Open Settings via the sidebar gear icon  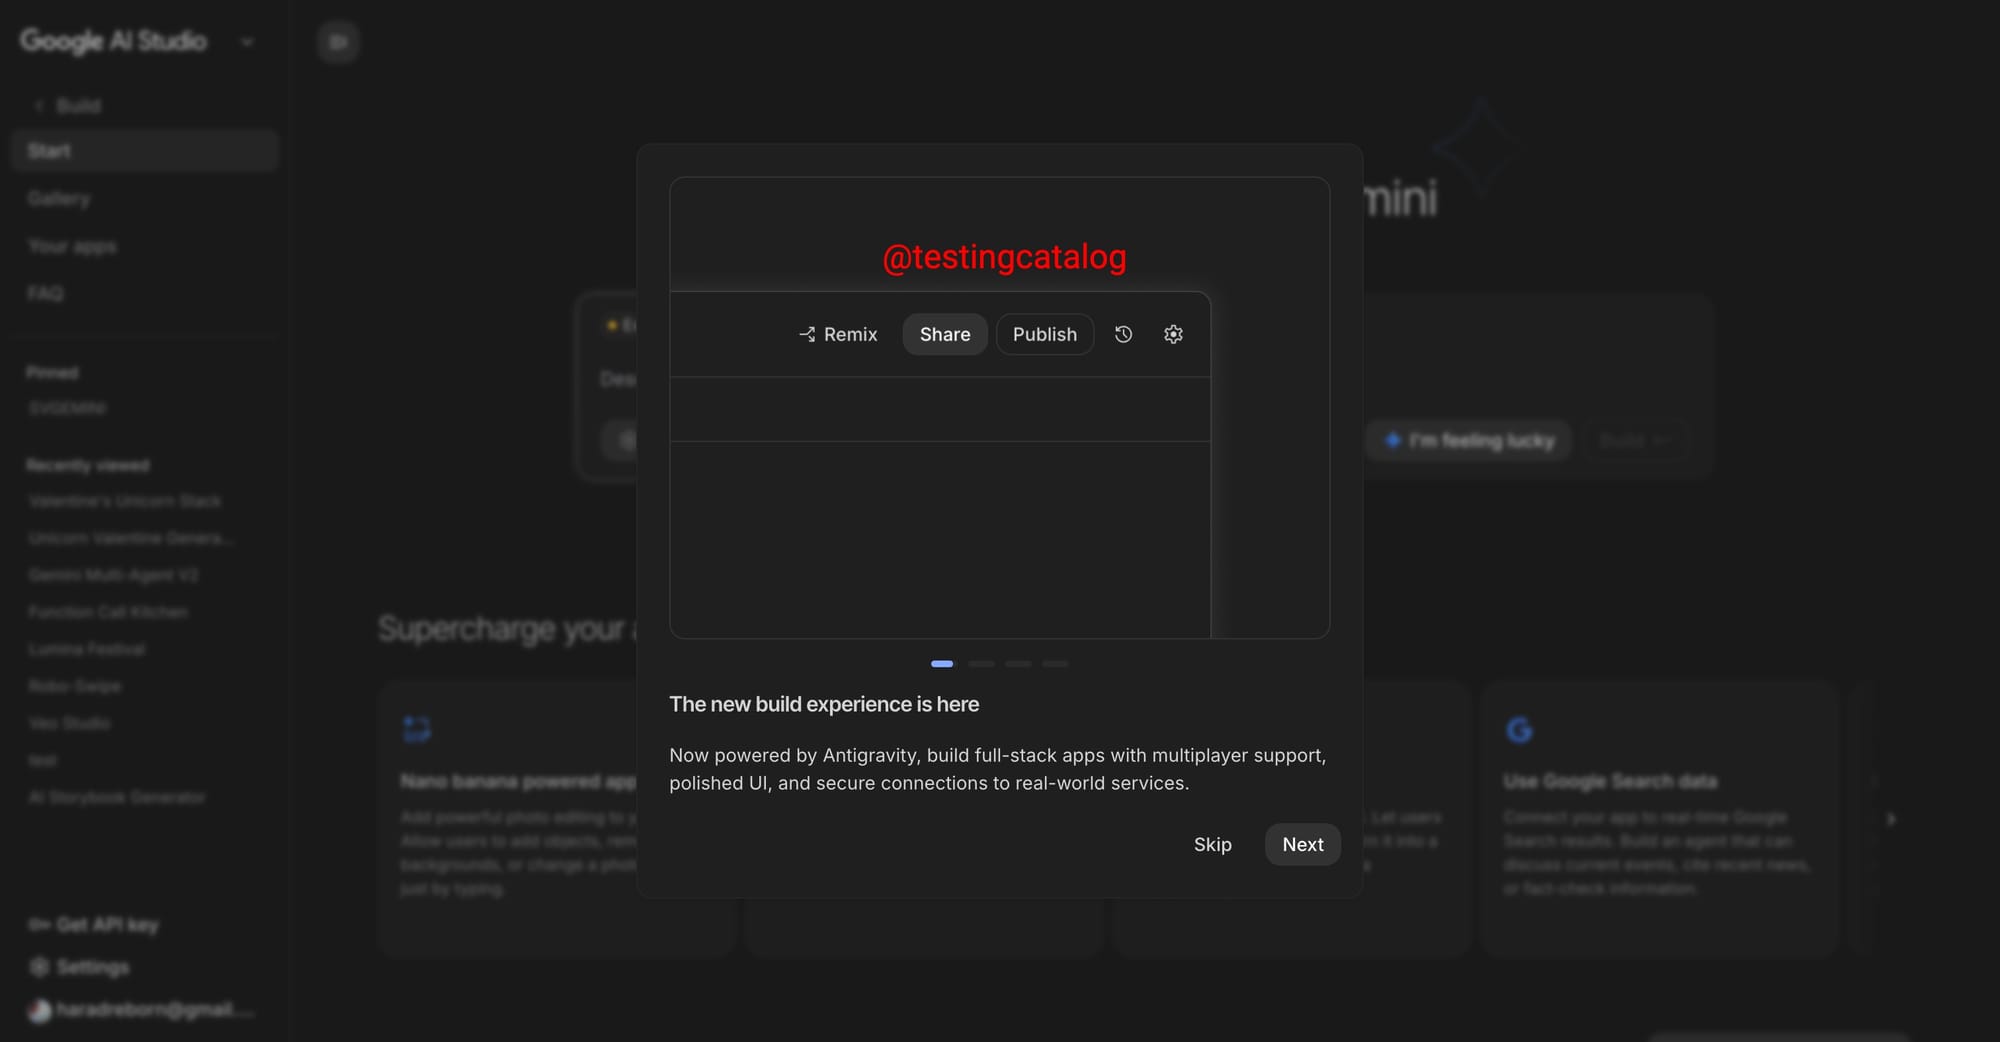[x=38, y=967]
